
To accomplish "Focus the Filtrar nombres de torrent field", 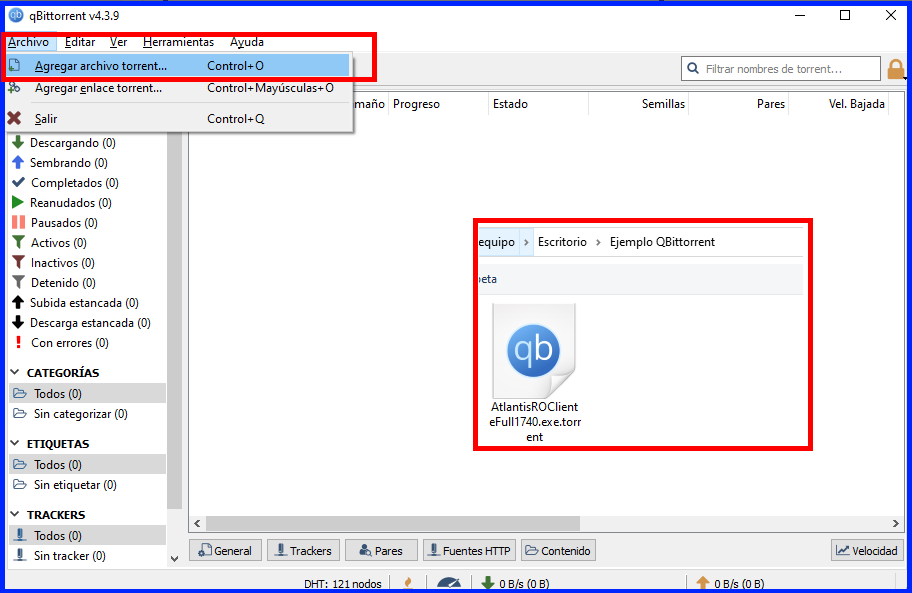I will coord(781,69).
